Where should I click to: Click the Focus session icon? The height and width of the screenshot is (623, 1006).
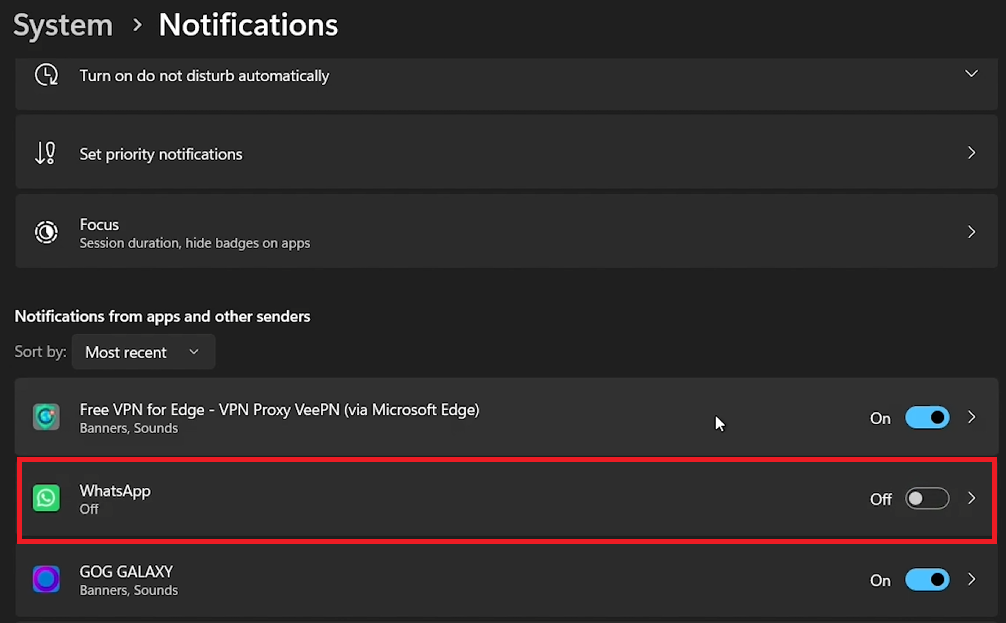(46, 232)
